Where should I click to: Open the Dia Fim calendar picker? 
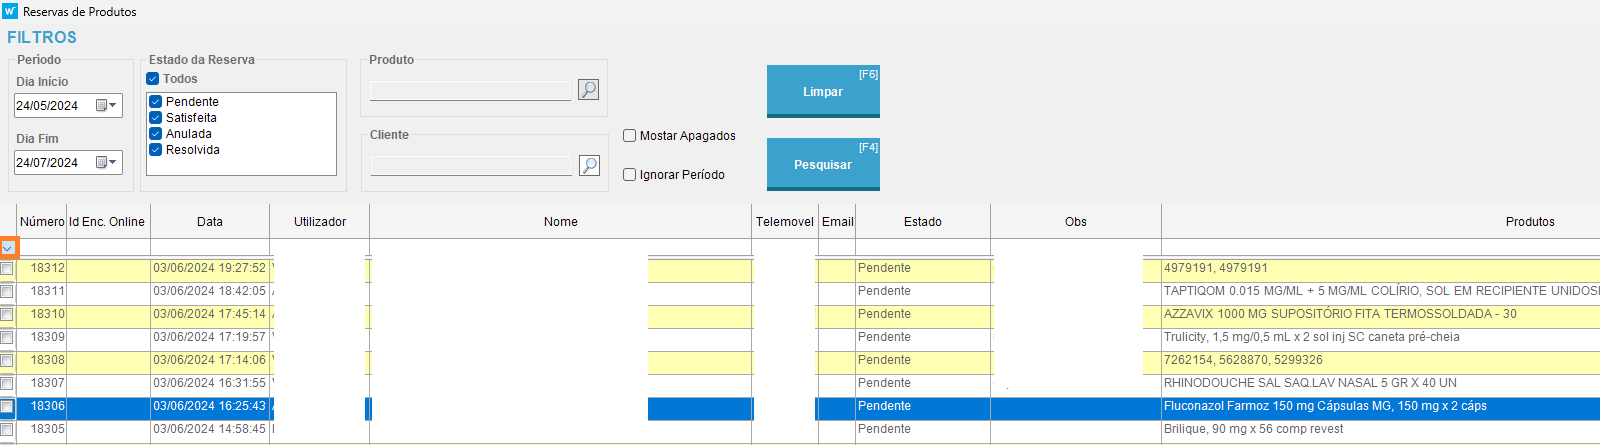pyautogui.click(x=106, y=162)
